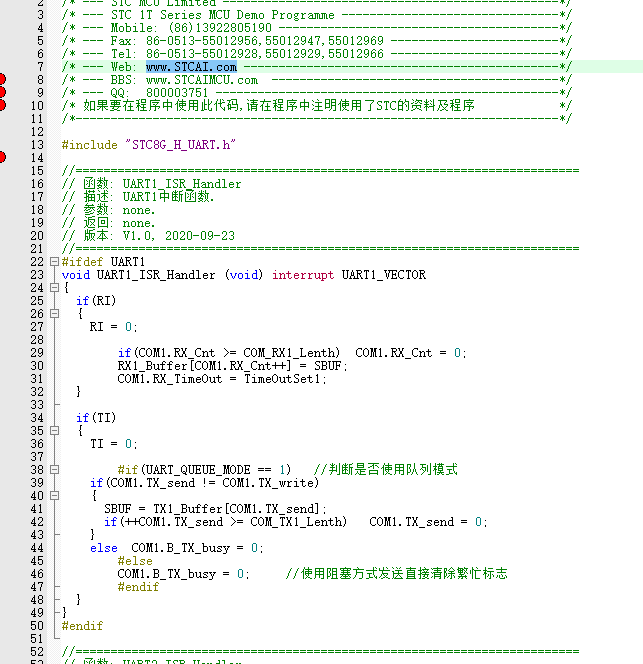Click the 'STC 1T Series MCU Demo Programme' comment
Image resolution: width=643 pixels, height=664 pixels.
pos(223,15)
